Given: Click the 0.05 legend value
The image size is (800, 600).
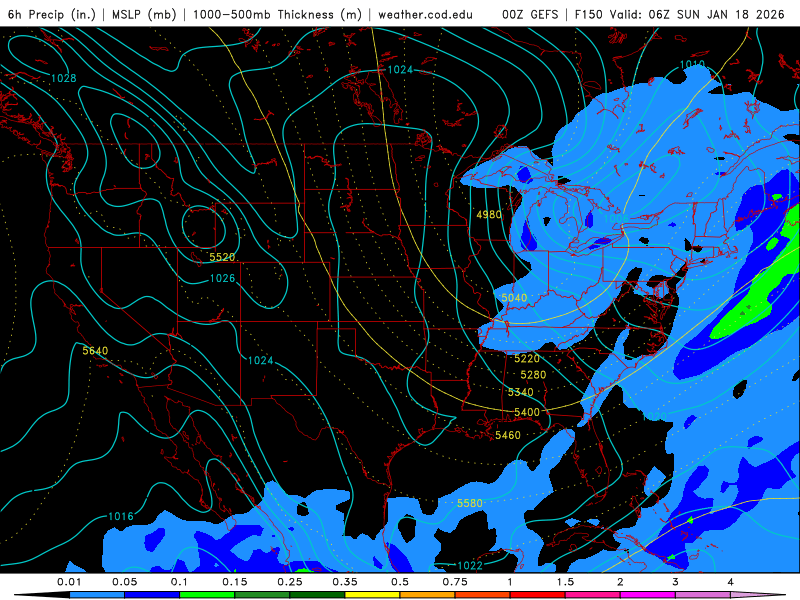Looking at the screenshot, I should (124, 582).
